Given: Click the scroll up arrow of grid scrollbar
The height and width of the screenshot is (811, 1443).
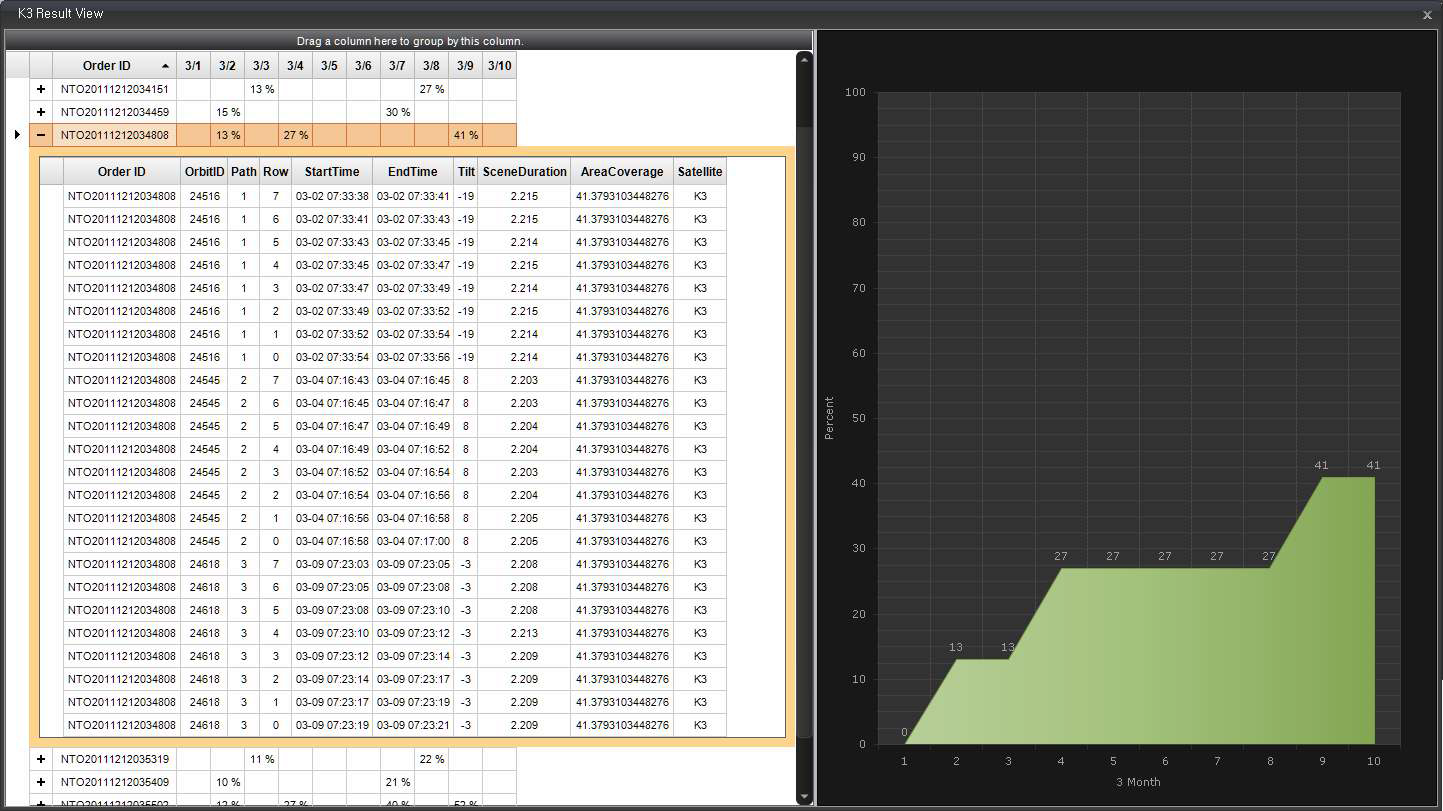Looking at the screenshot, I should click(x=804, y=60).
